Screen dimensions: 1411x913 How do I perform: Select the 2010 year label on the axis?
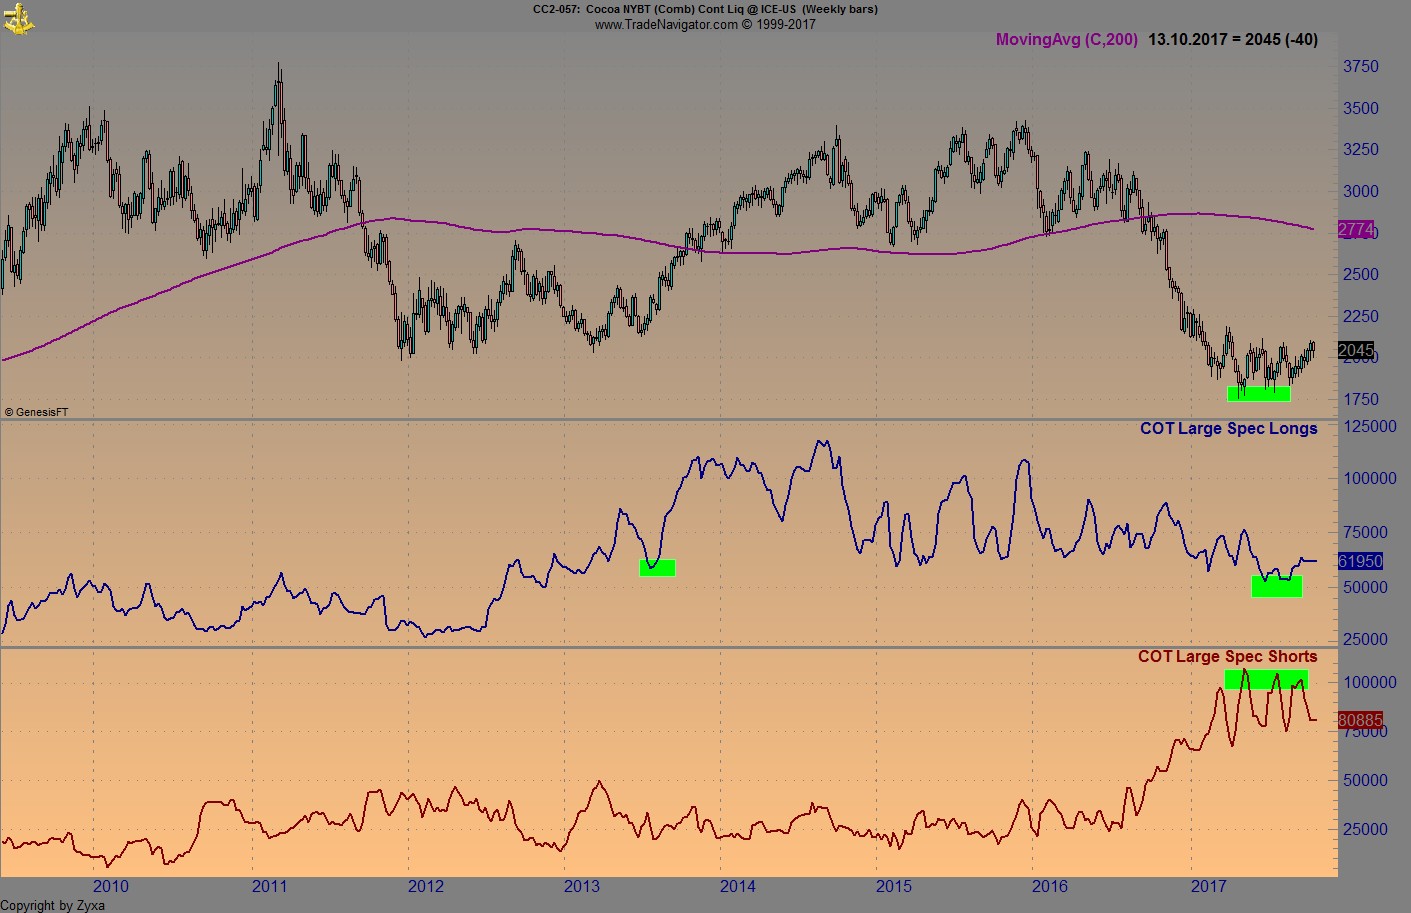[111, 886]
